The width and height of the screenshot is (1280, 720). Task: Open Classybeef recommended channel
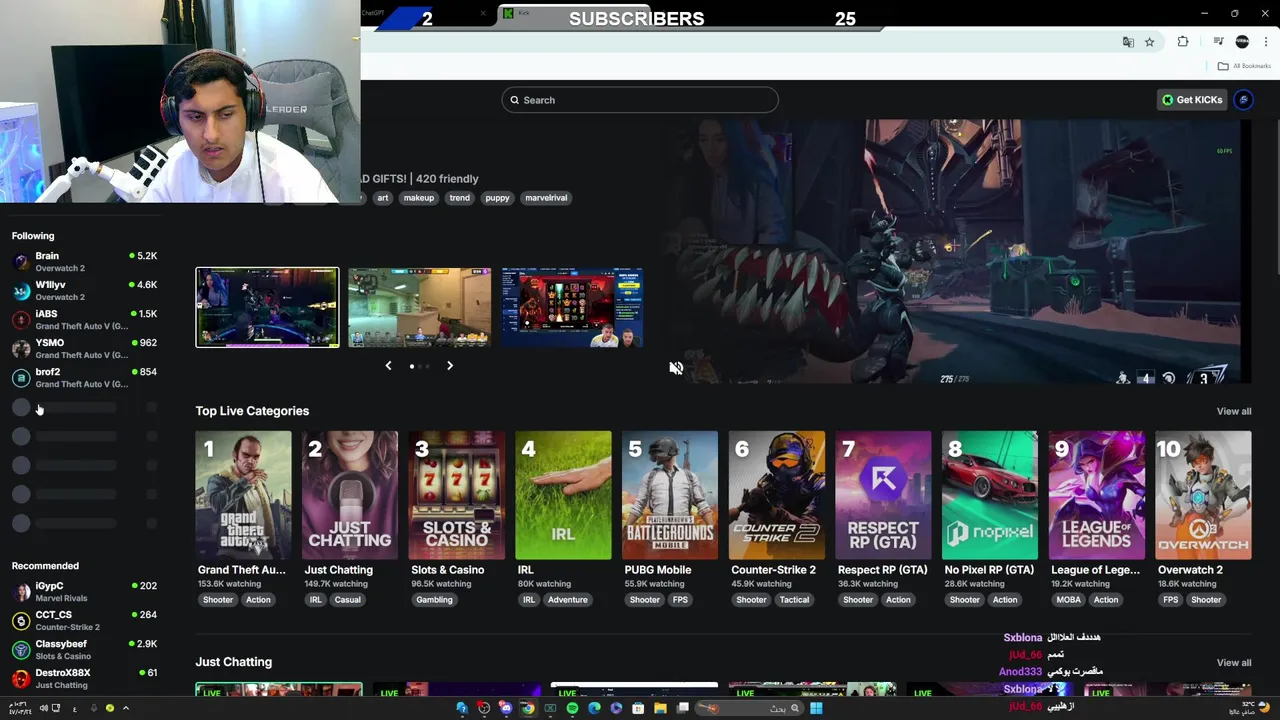pos(84,649)
